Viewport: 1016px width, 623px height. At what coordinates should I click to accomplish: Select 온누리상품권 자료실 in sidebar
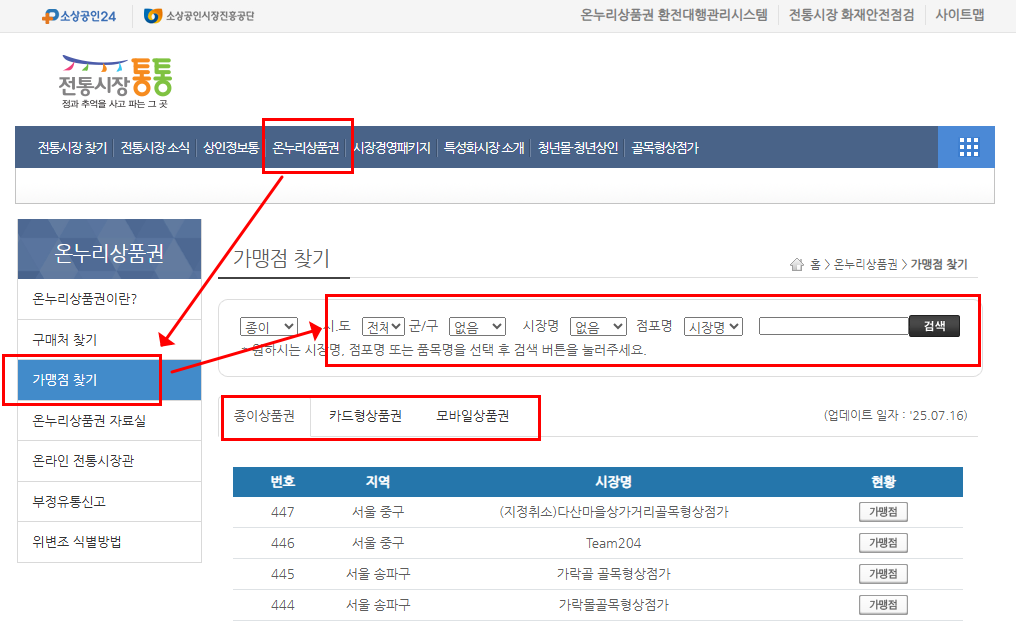click(x=110, y=421)
